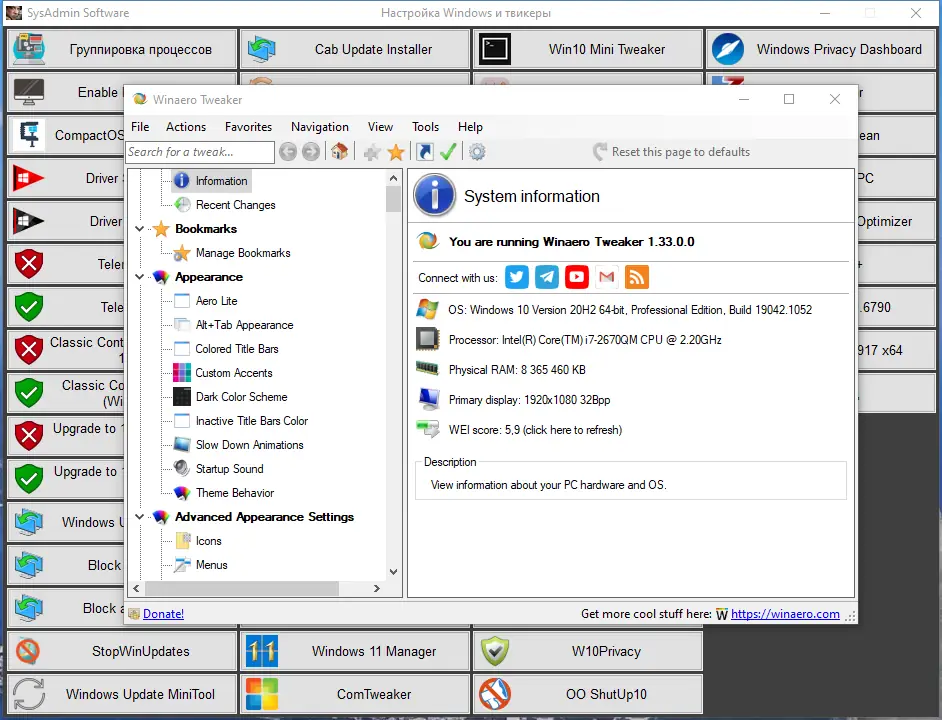The image size is (942, 720).
Task: Launch OO ShutUp10 in SysAdmin window
Action: click(588, 694)
